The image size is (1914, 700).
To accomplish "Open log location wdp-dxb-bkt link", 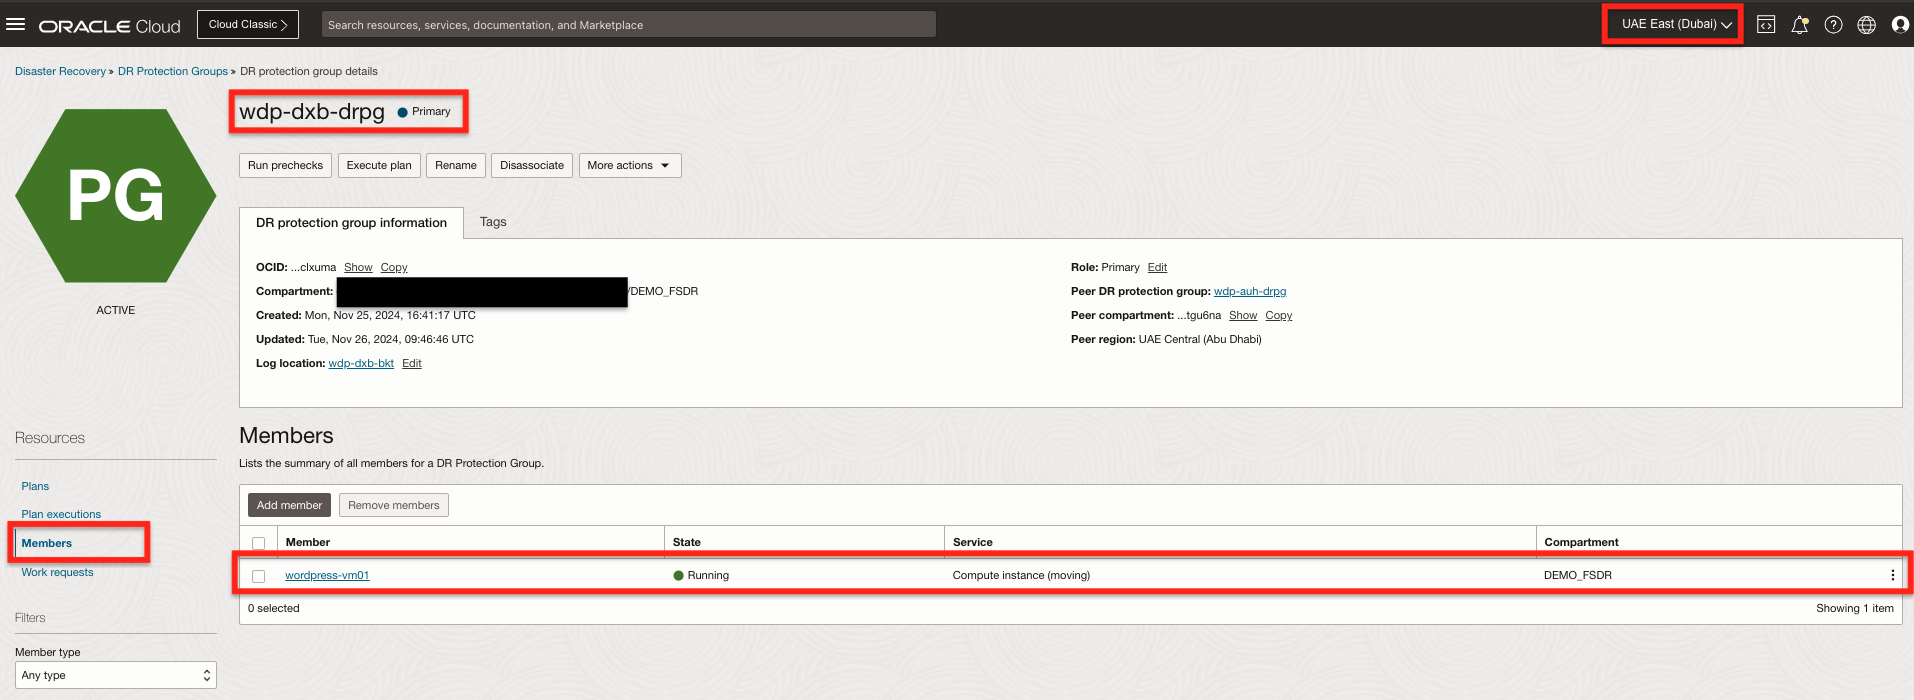I will coord(361,363).
